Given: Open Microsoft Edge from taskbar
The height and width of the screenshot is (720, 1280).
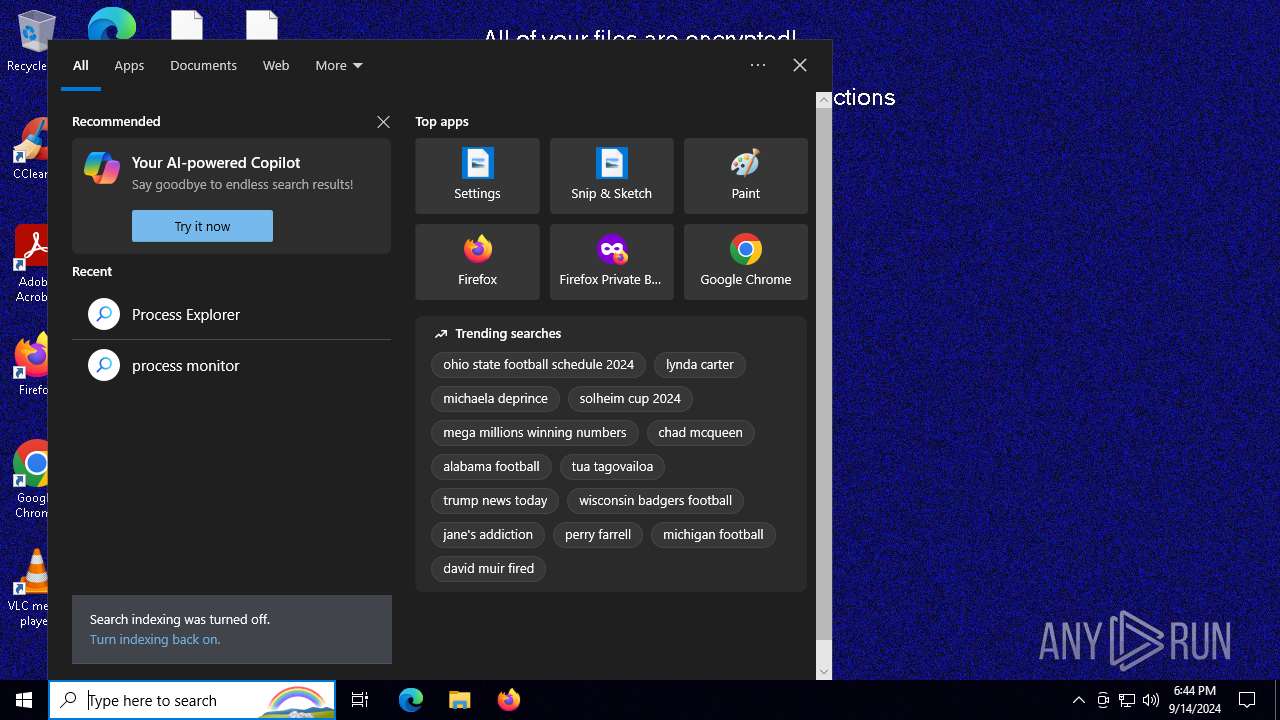Looking at the screenshot, I should [411, 700].
